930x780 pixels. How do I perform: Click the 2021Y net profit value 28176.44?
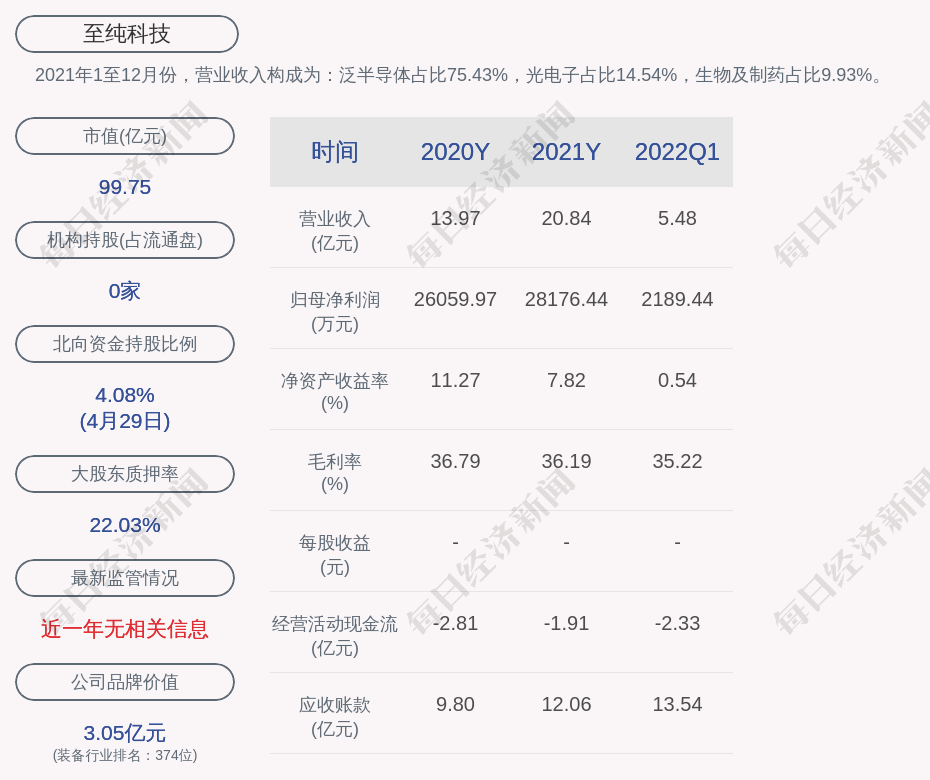566,299
